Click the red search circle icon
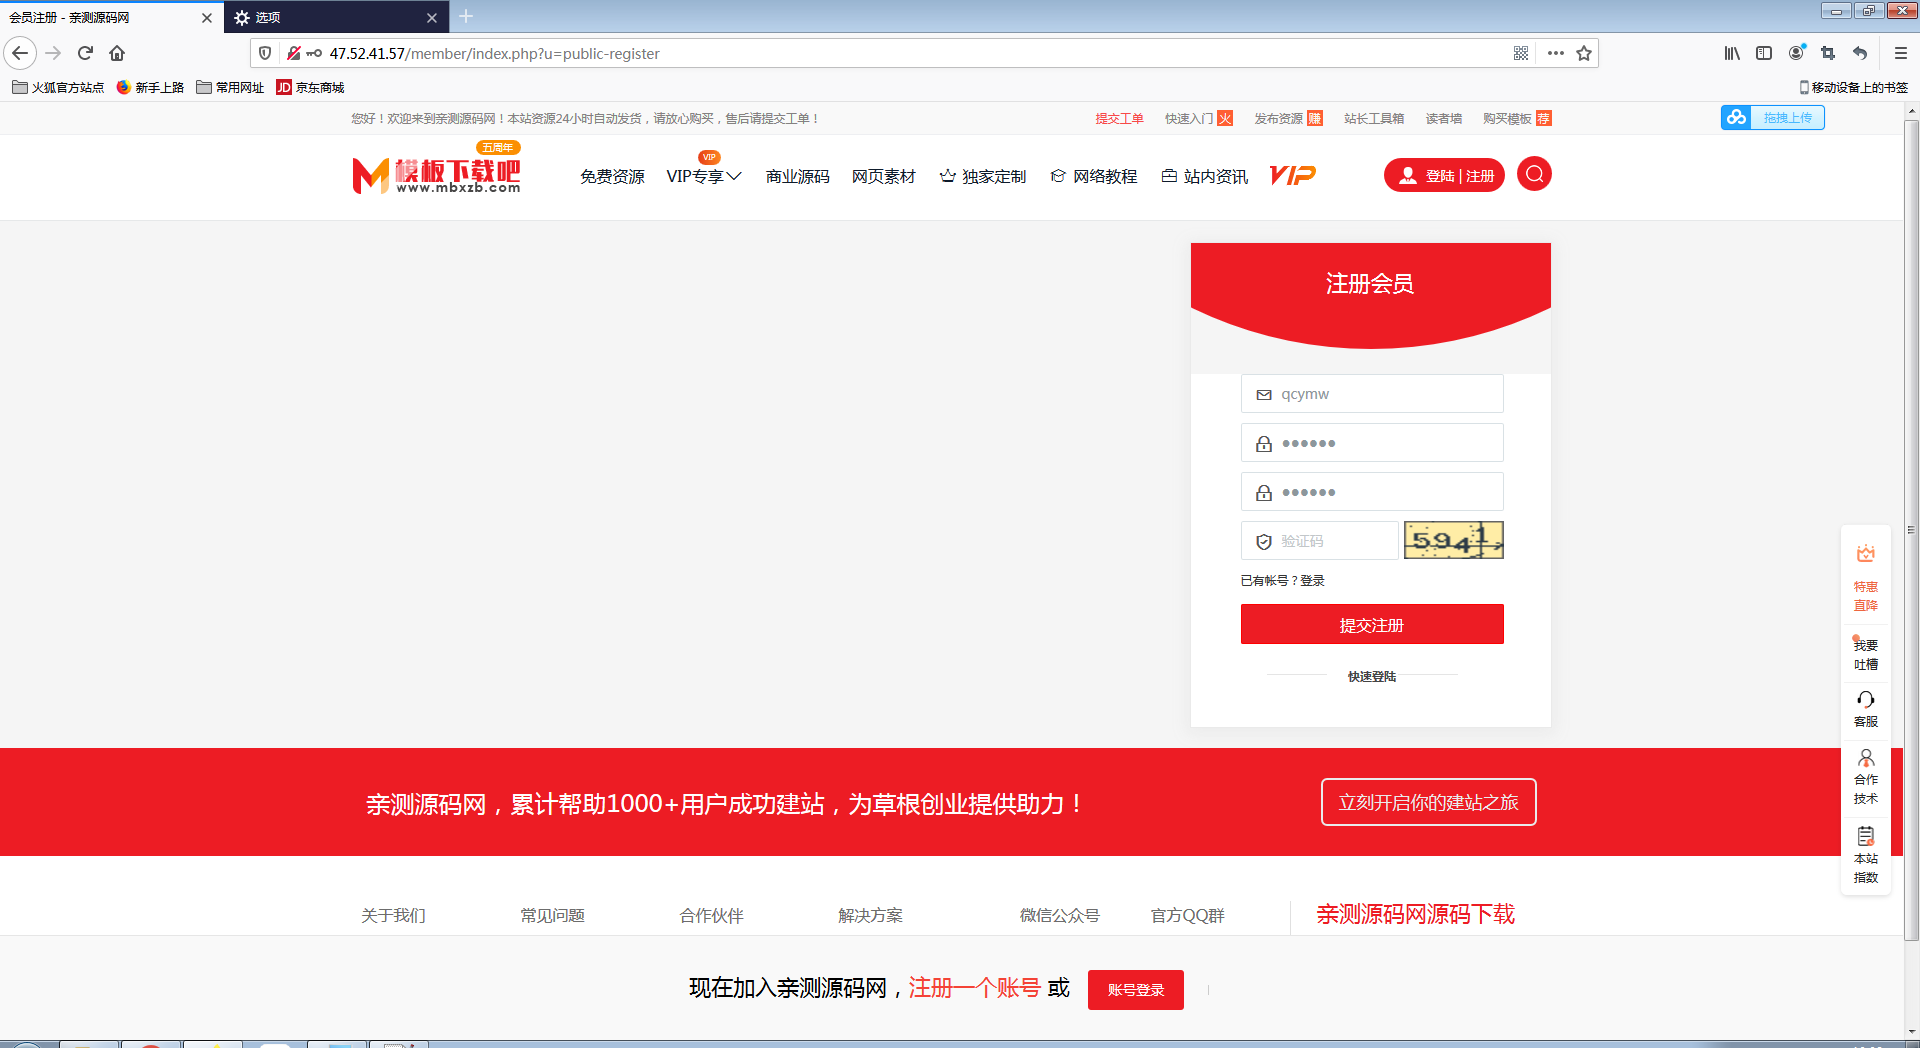1920x1048 pixels. point(1534,174)
